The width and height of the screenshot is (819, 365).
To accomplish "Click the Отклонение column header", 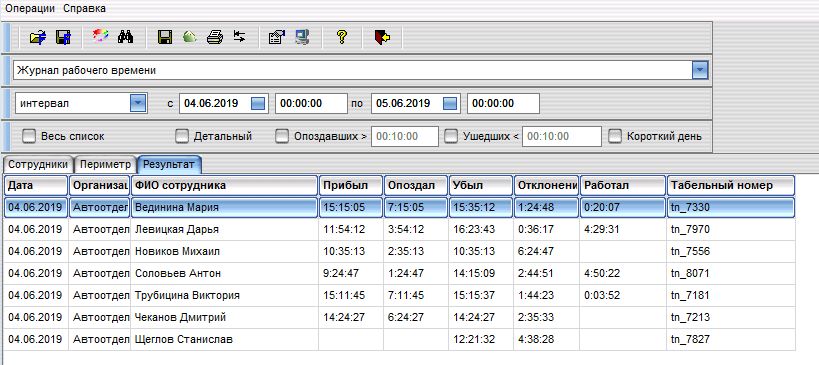I will pos(546,185).
